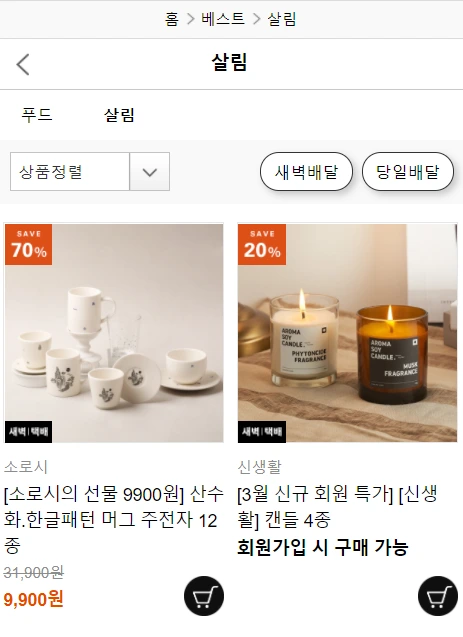Add the 소로시 mug set to cart

pos(204,596)
